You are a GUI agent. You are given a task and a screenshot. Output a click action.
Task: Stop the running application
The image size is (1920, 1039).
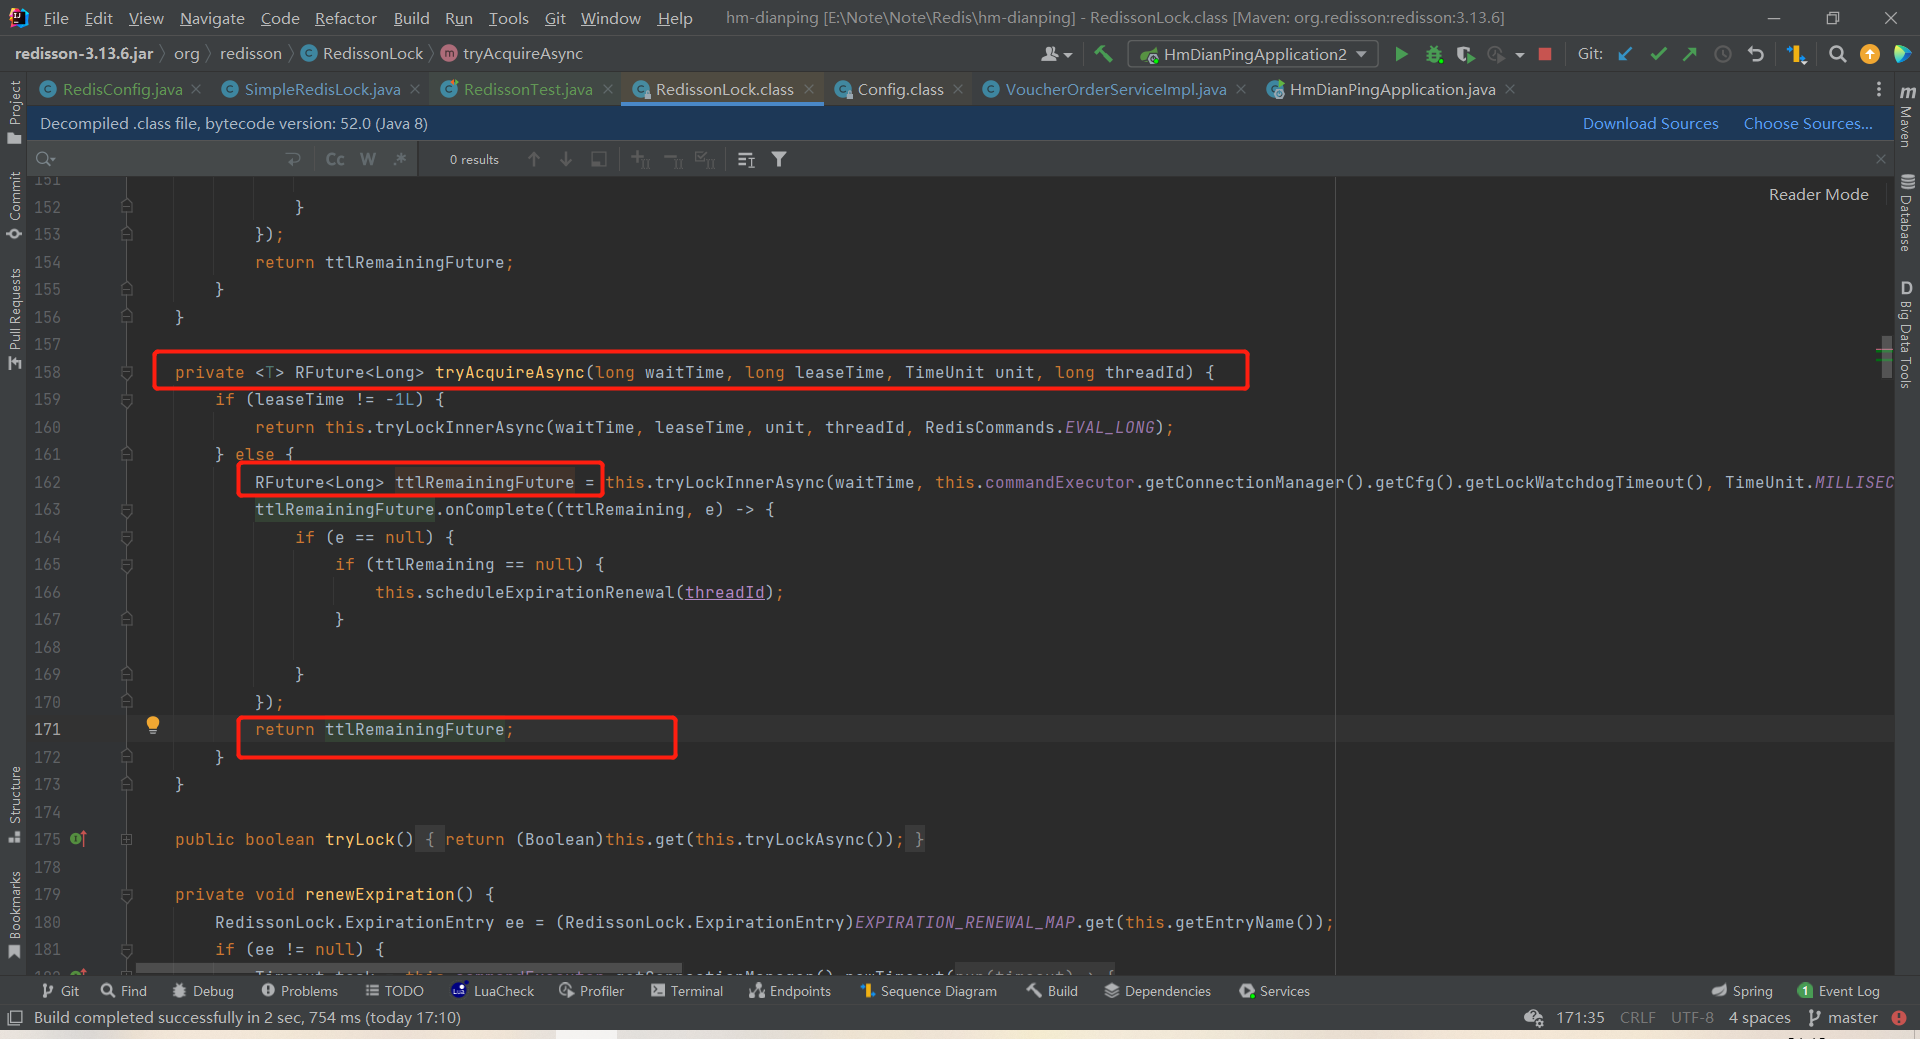[1545, 54]
